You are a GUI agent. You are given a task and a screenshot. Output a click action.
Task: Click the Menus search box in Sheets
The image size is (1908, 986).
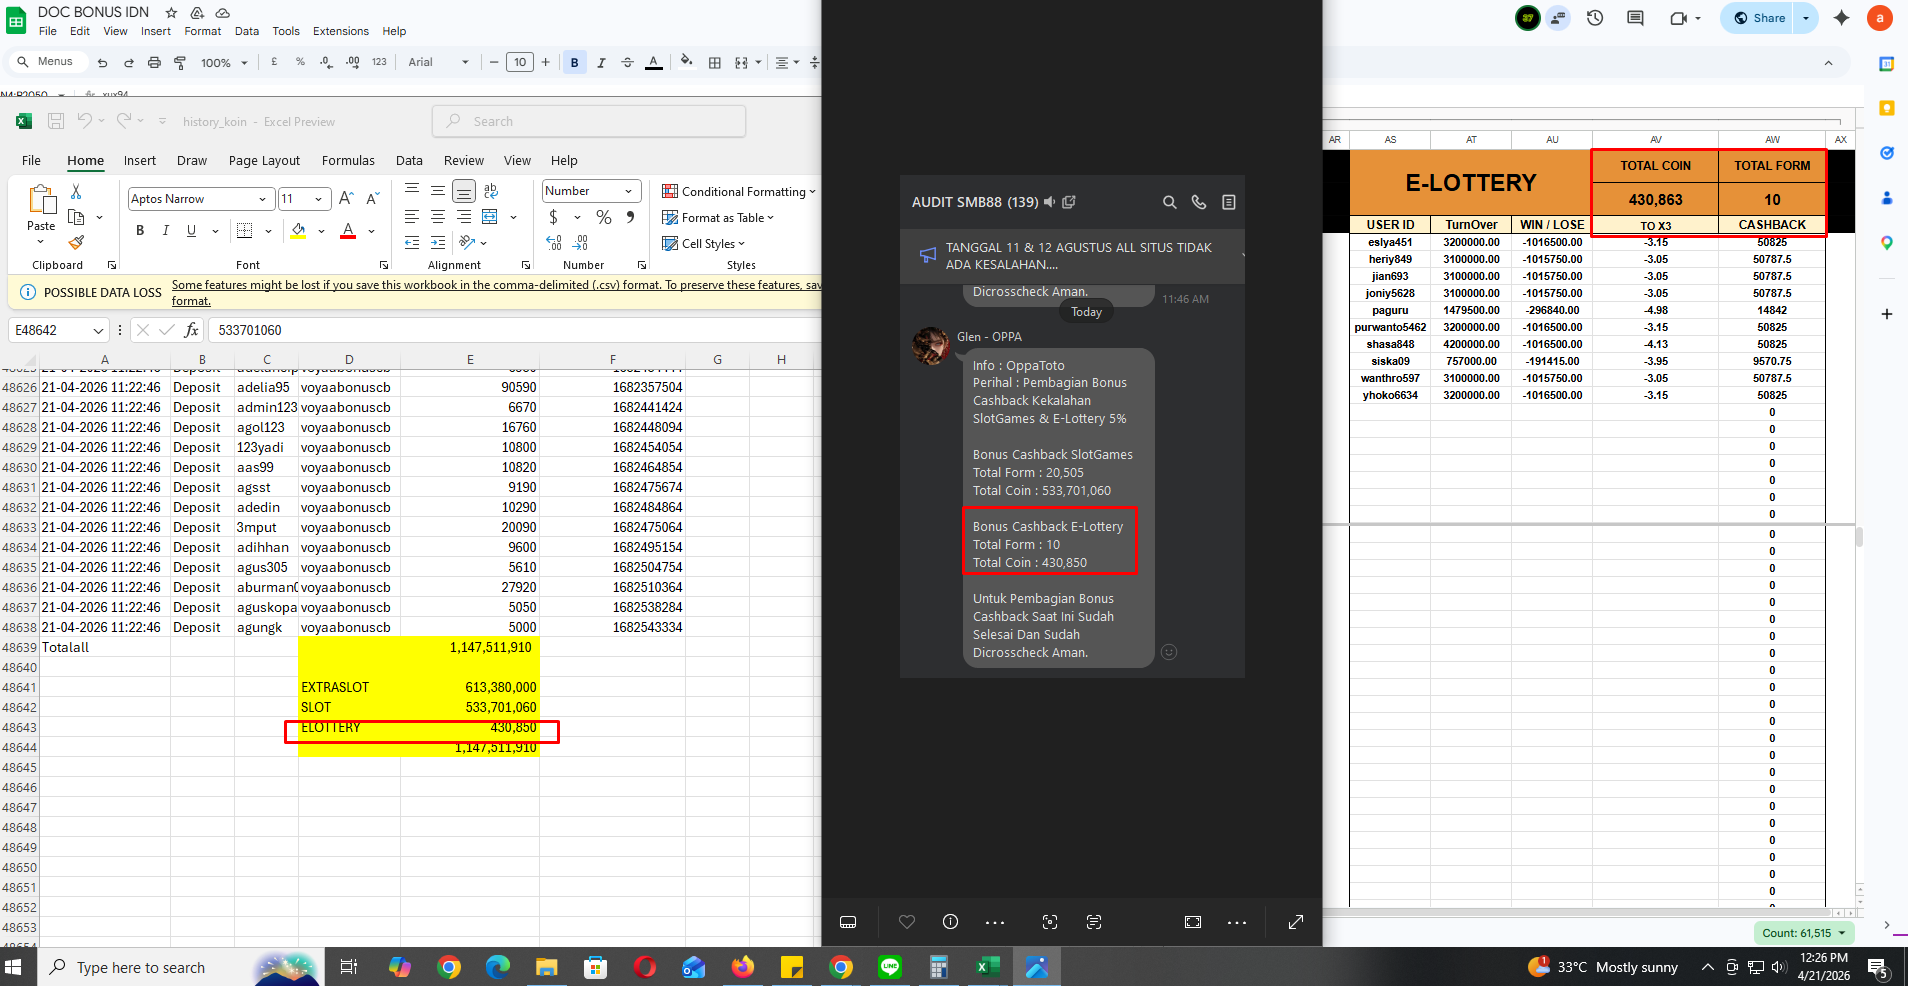point(46,62)
